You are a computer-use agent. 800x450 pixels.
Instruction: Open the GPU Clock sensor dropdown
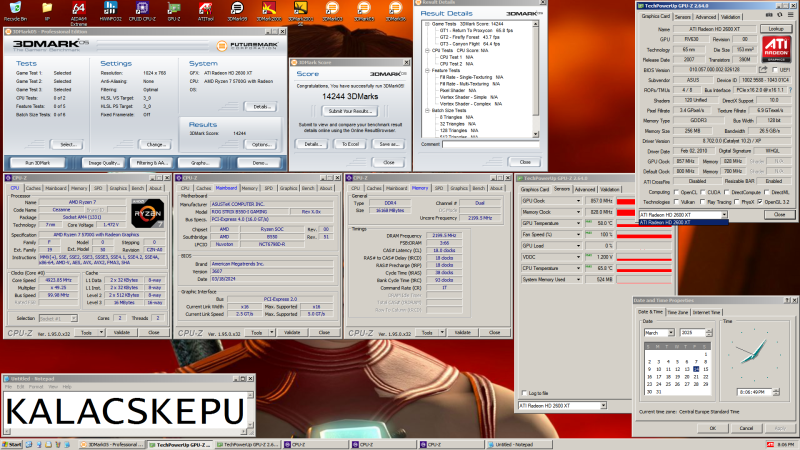pyautogui.click(x=578, y=201)
